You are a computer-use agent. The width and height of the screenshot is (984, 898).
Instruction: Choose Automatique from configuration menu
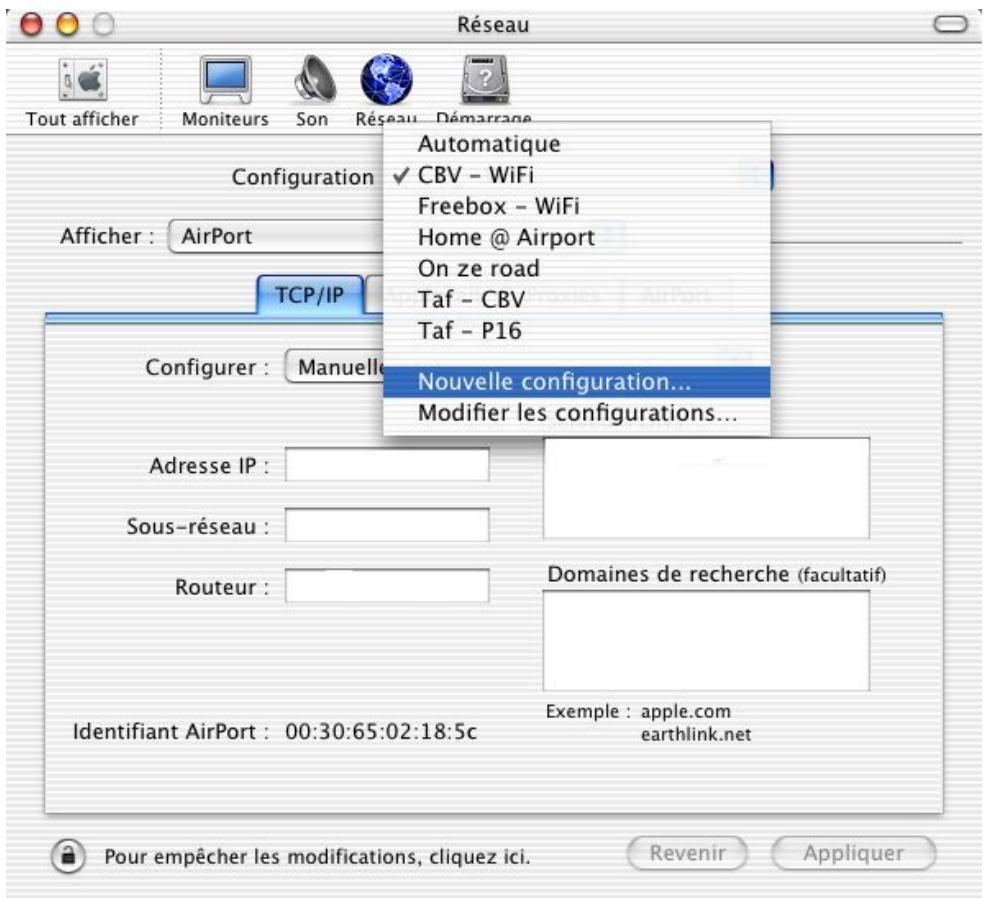(576, 144)
